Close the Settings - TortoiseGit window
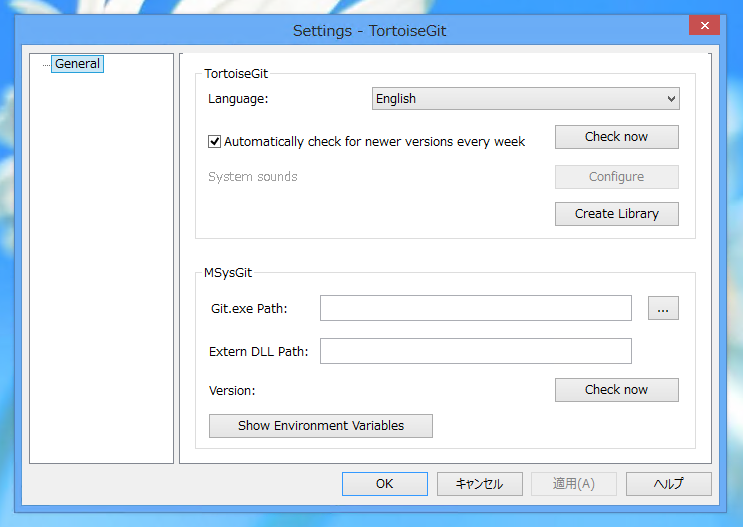The image size is (743, 527). (x=704, y=25)
